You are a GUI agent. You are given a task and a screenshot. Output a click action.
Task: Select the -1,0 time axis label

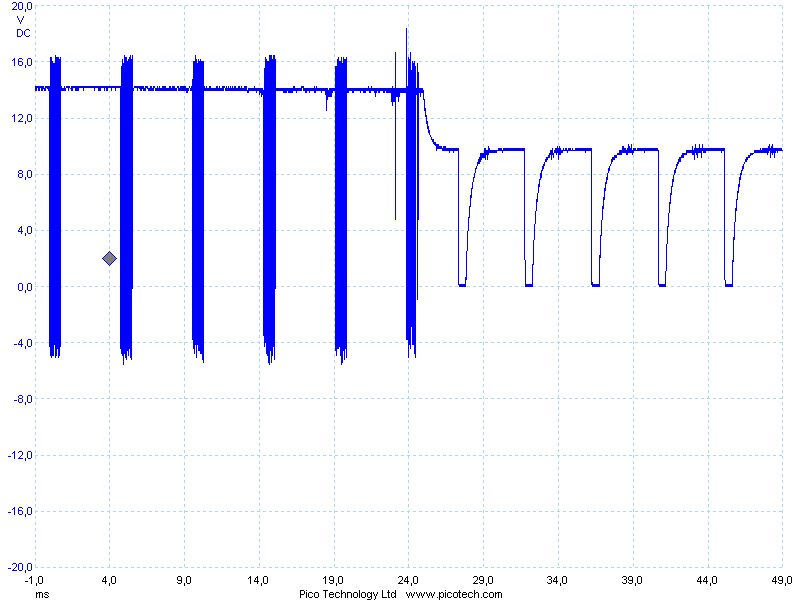pyautogui.click(x=34, y=580)
